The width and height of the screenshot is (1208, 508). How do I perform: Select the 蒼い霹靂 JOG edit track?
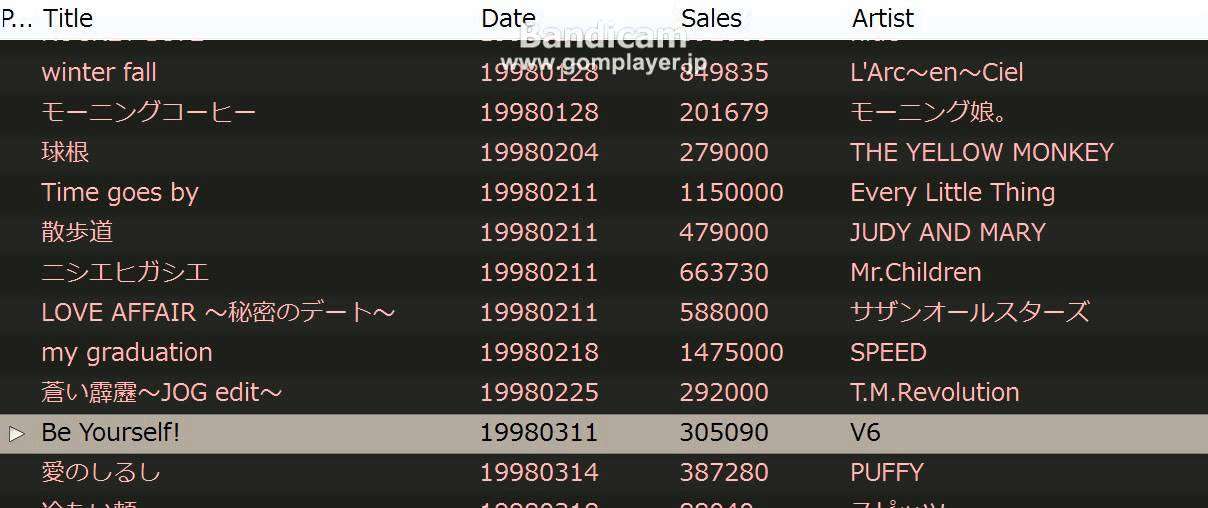tap(604, 392)
